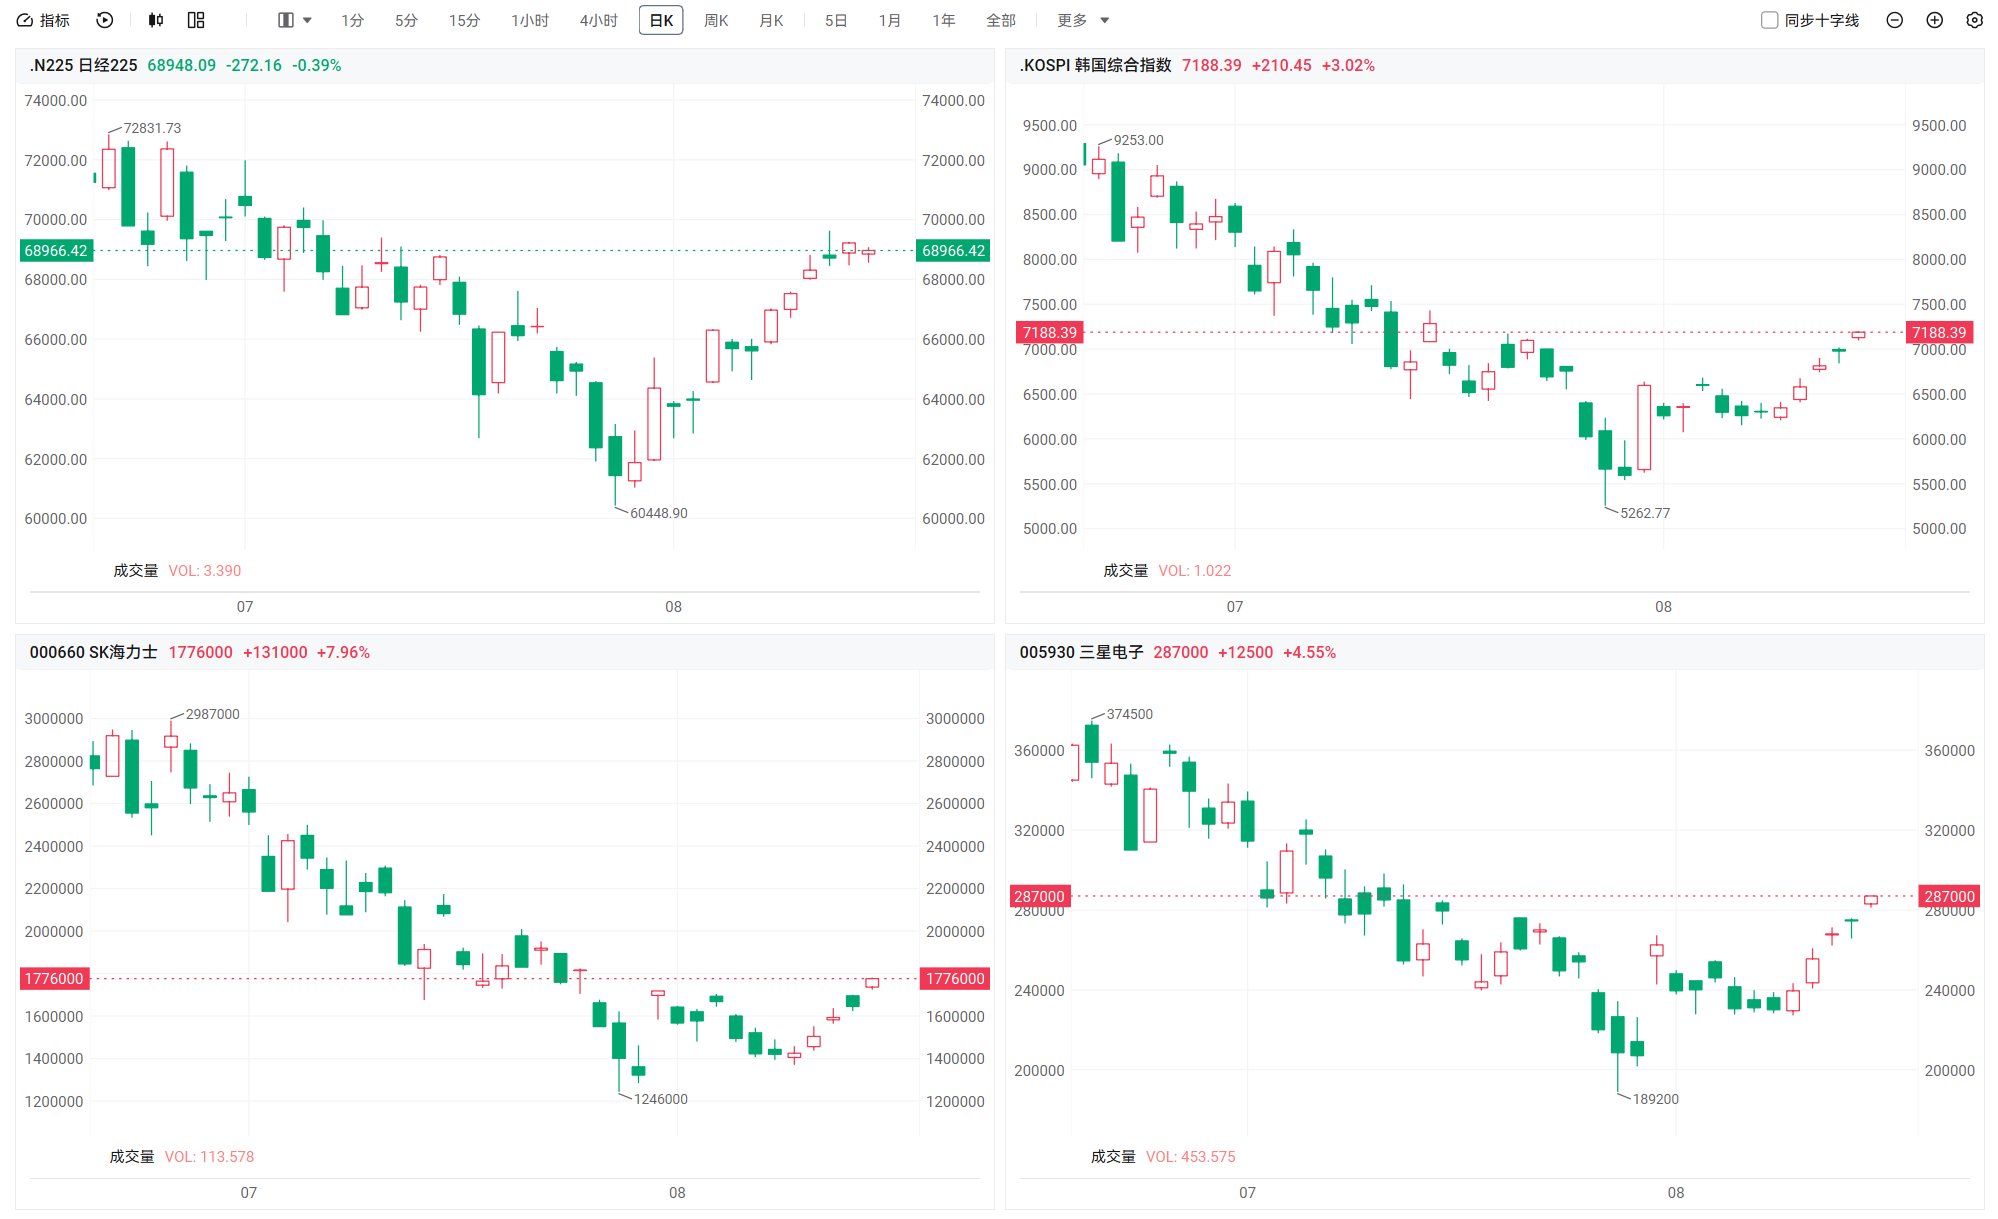Image resolution: width=1998 pixels, height=1219 pixels.
Task: Select the 1年 time range
Action: click(943, 20)
